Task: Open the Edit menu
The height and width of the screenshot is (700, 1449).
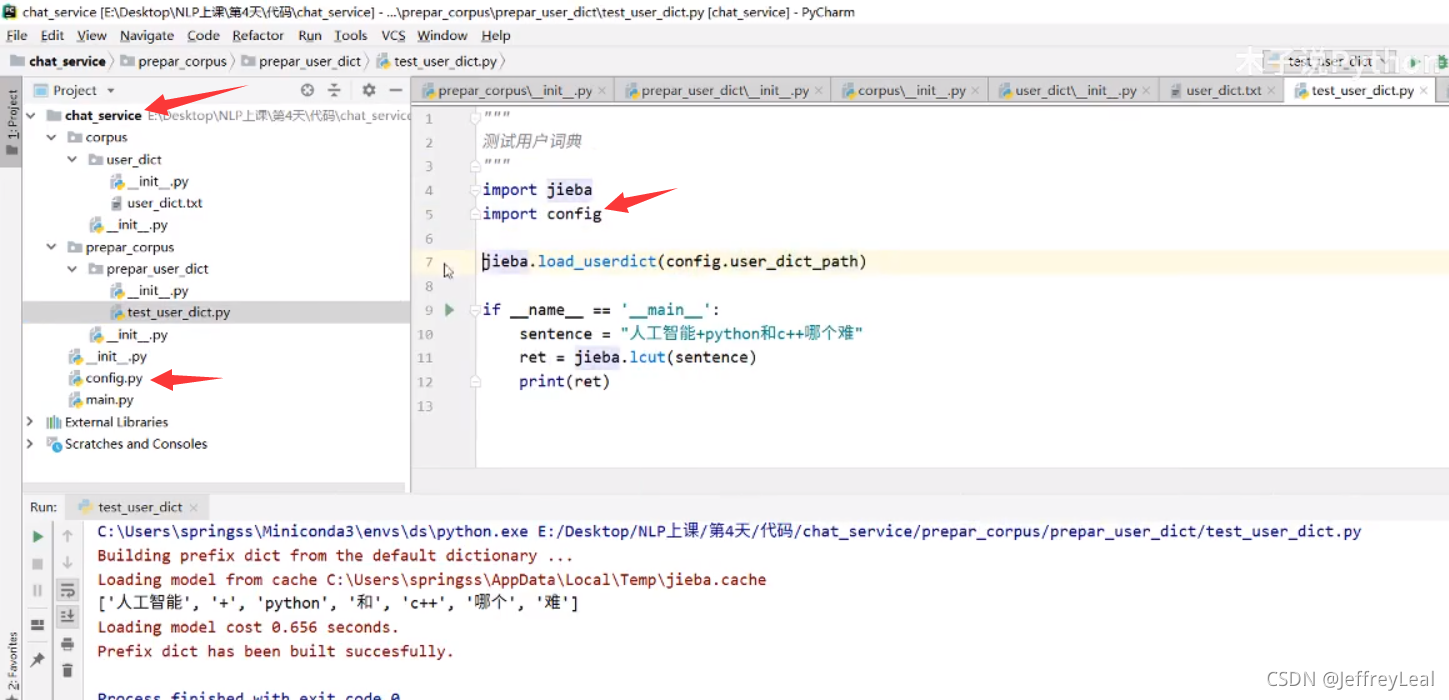Action: (52, 35)
